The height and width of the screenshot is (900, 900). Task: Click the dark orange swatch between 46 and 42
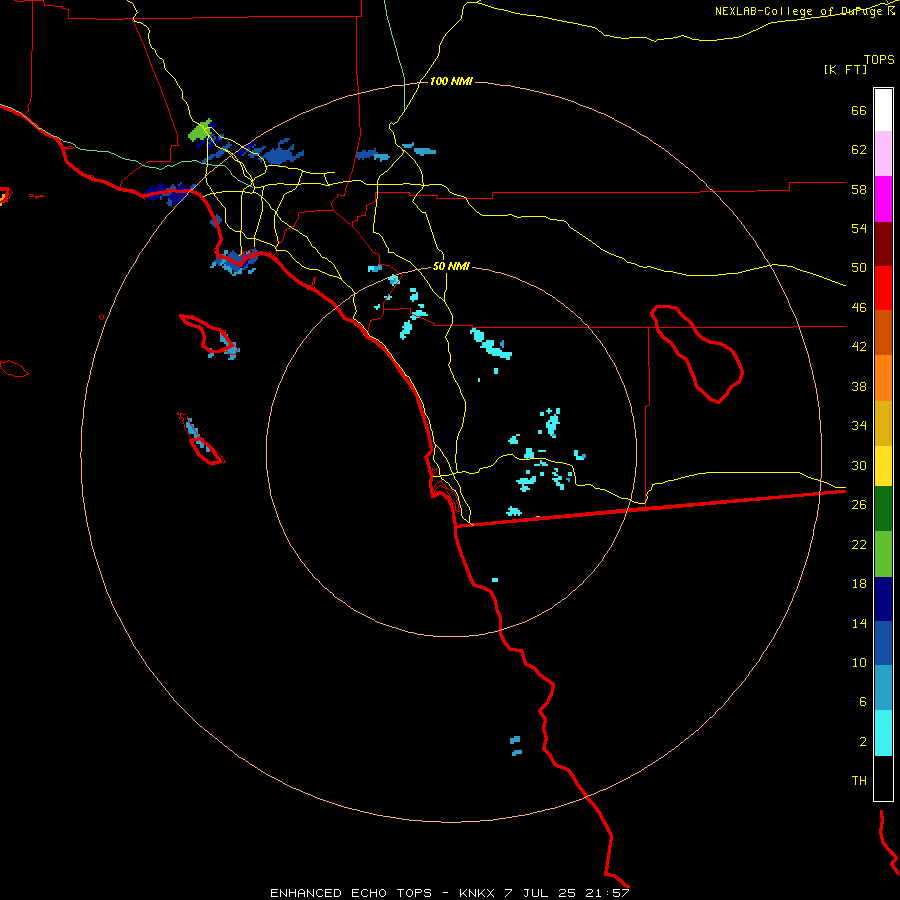(883, 332)
